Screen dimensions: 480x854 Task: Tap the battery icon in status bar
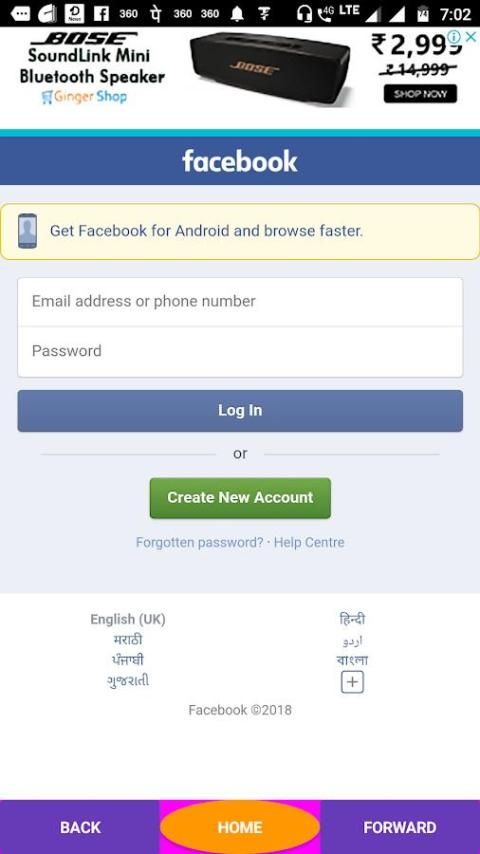423,13
